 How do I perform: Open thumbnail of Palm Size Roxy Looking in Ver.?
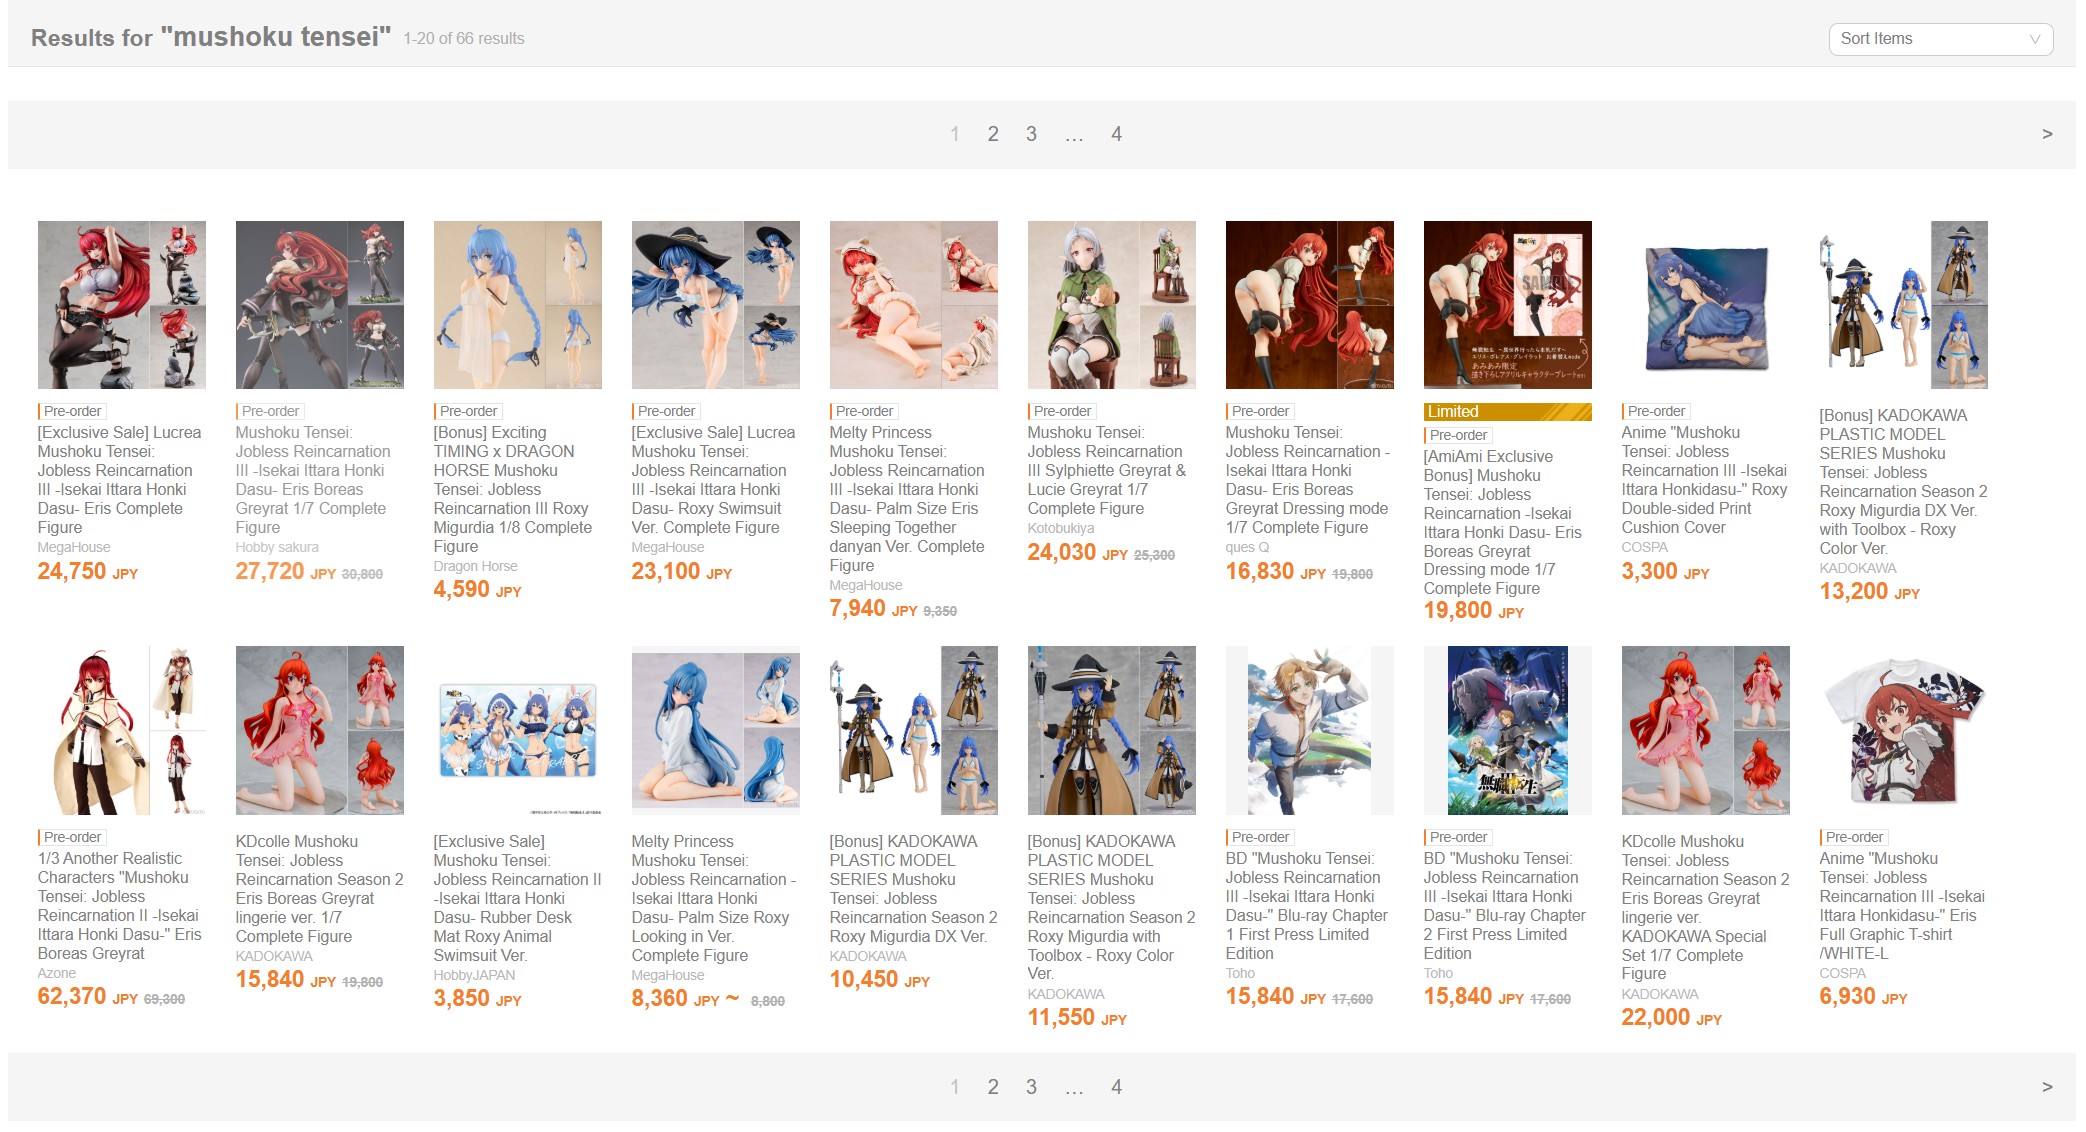(x=716, y=730)
